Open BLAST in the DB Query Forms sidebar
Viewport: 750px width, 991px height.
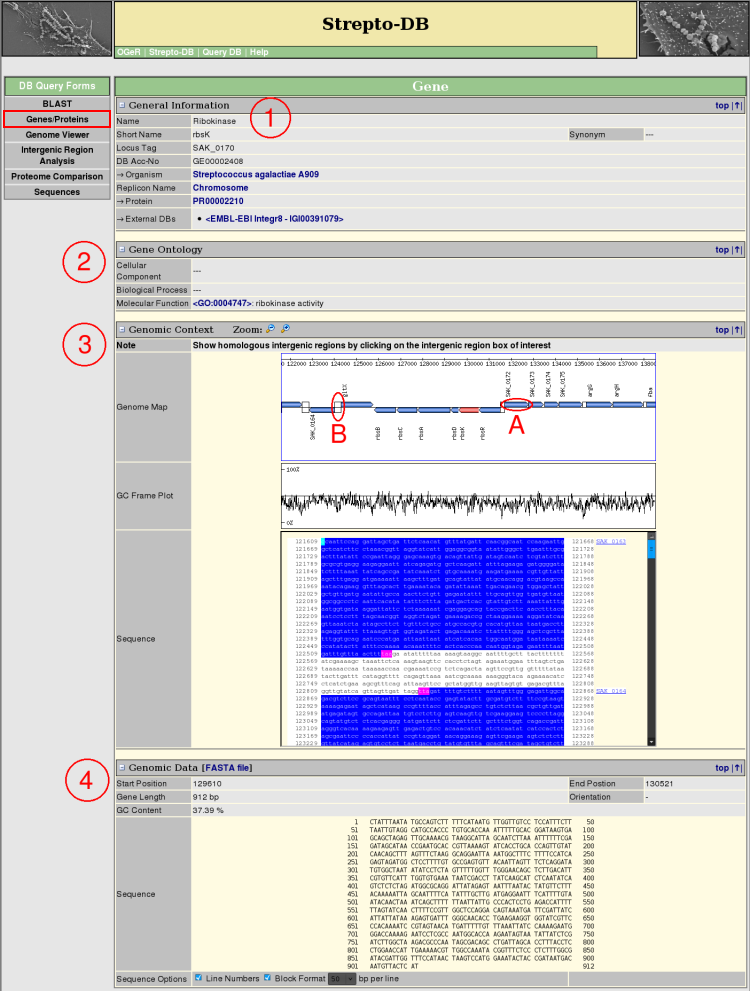tap(57, 104)
